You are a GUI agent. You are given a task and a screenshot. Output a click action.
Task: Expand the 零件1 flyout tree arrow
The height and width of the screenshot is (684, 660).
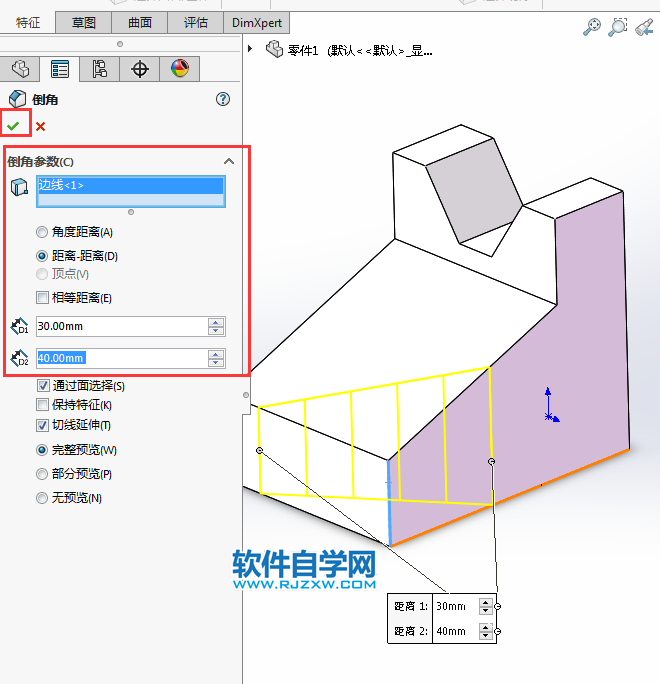250,48
